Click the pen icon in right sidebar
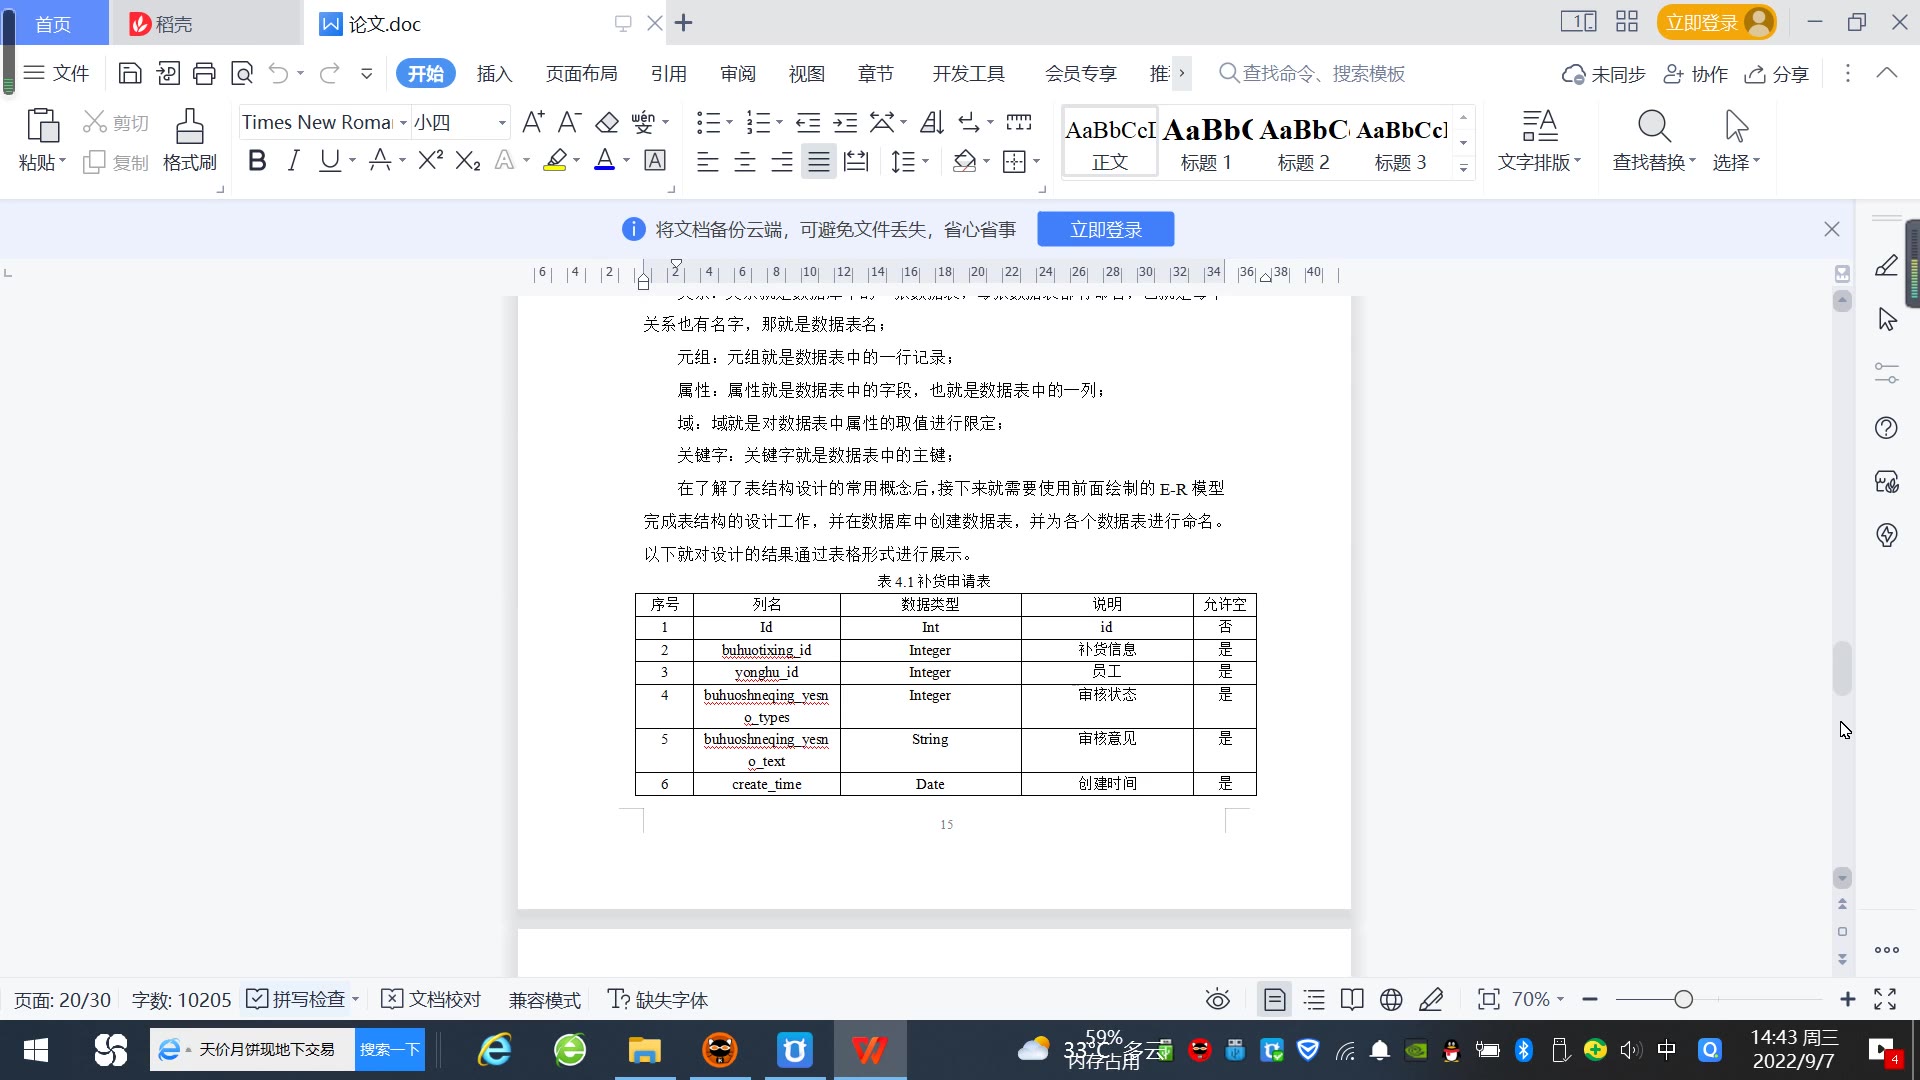This screenshot has height=1080, width=1920. tap(1886, 266)
